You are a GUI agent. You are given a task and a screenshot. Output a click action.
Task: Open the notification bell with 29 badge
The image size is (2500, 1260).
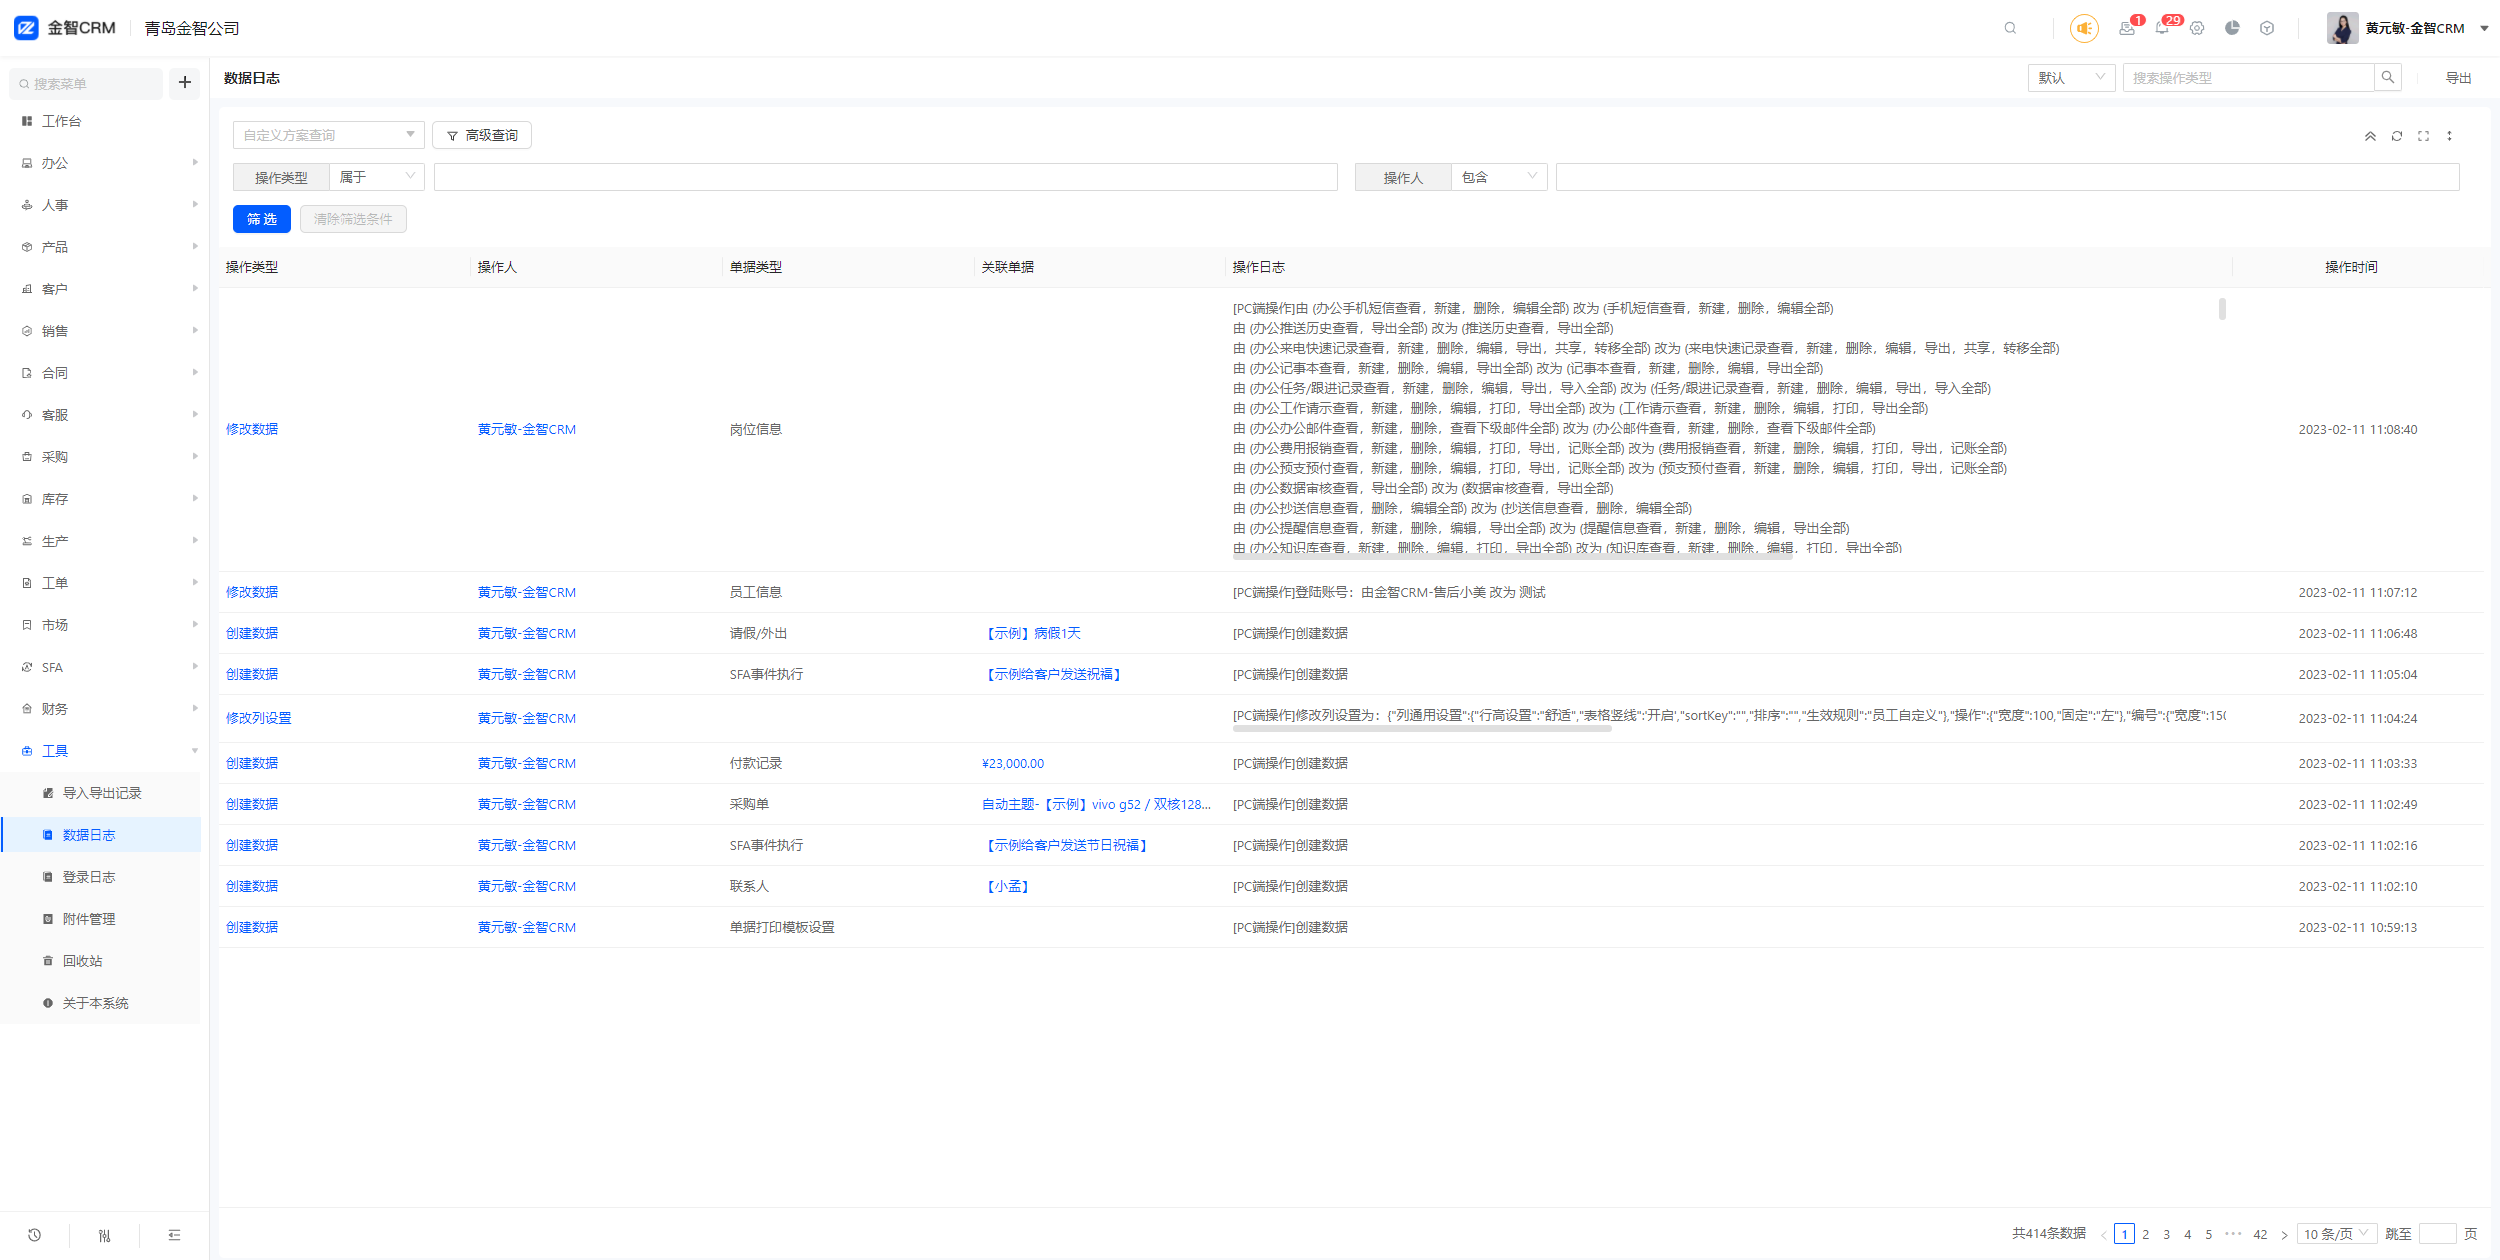(2162, 28)
